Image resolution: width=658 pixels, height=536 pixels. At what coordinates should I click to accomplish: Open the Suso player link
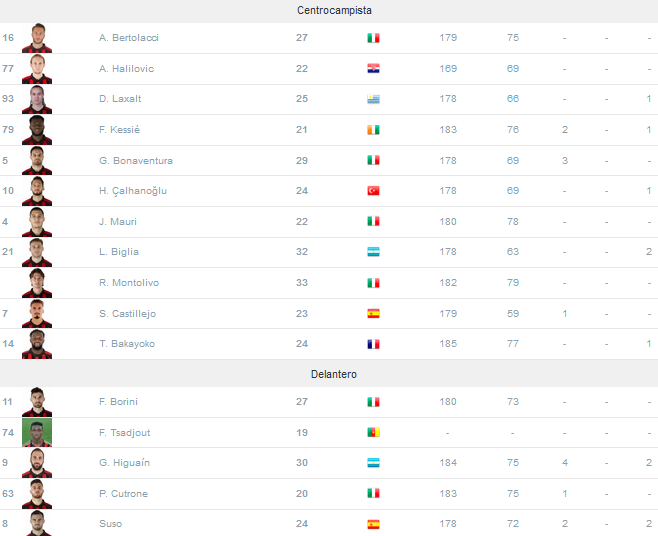[x=110, y=524]
